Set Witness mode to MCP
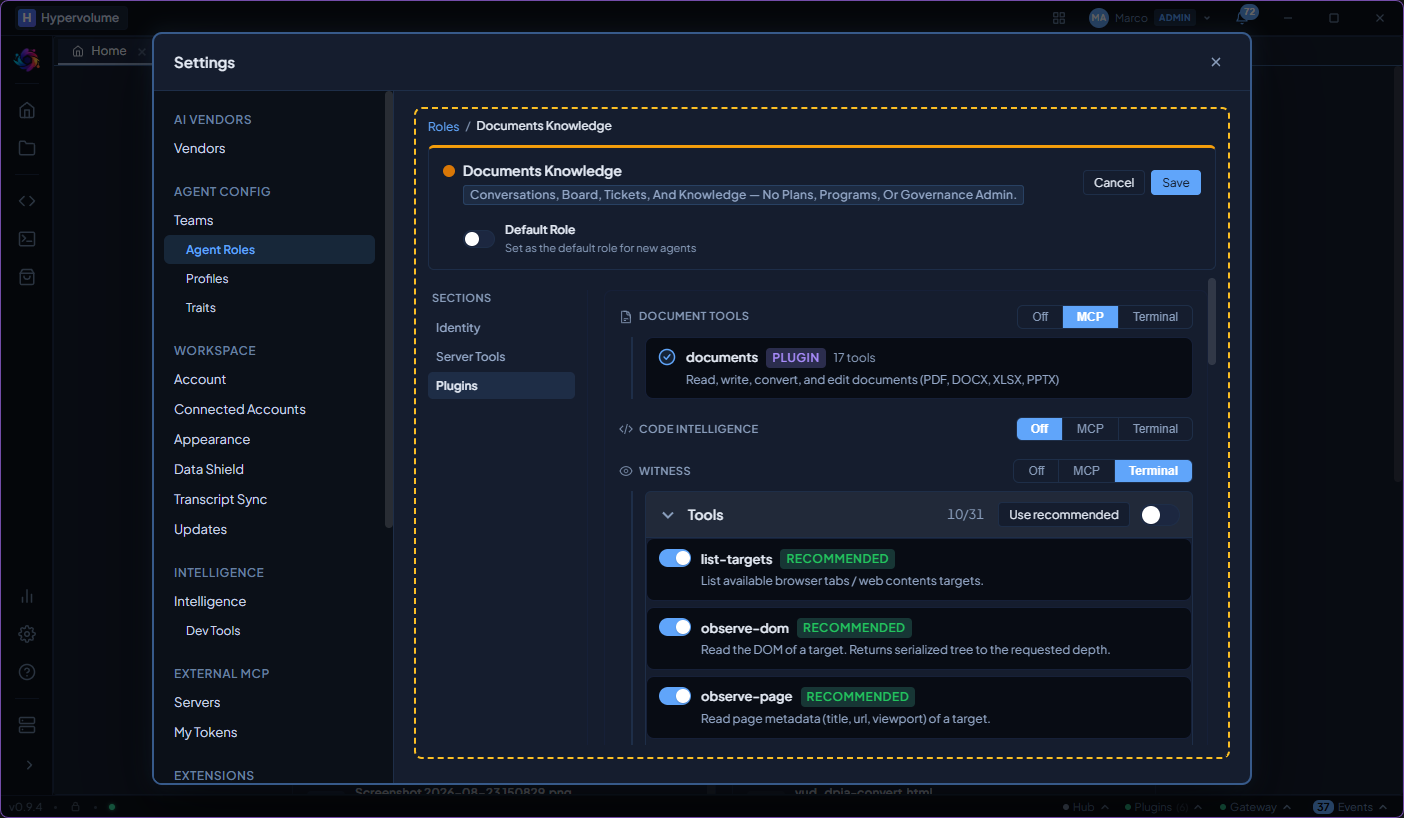This screenshot has width=1404, height=818. click(1086, 471)
